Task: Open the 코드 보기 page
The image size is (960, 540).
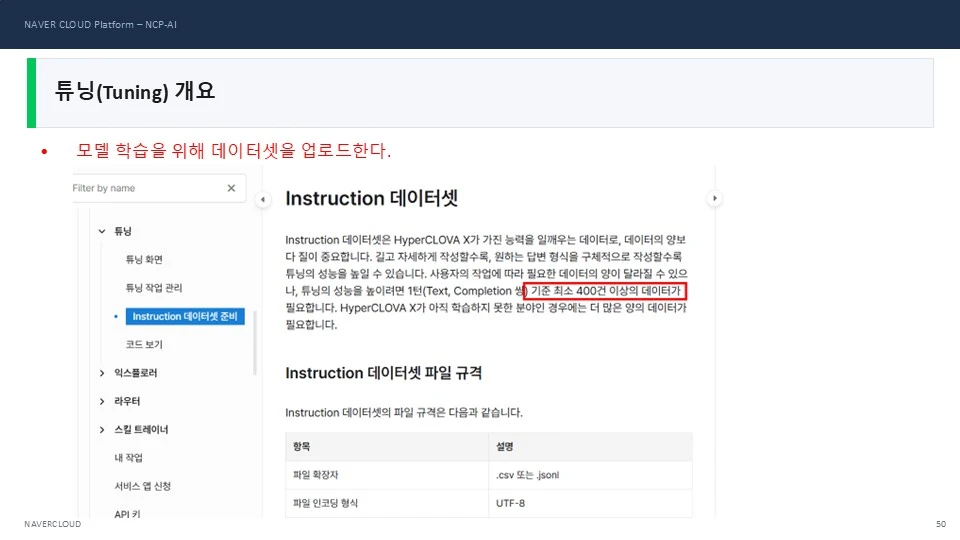Action: point(144,345)
